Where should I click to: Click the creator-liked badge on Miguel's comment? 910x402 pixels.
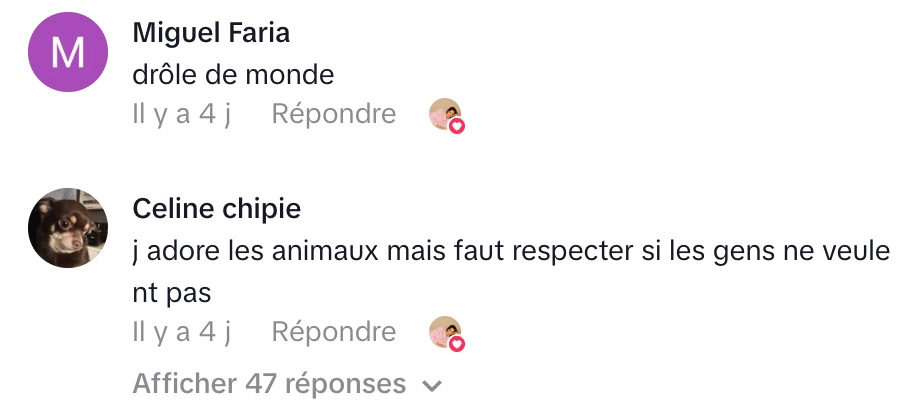click(446, 116)
